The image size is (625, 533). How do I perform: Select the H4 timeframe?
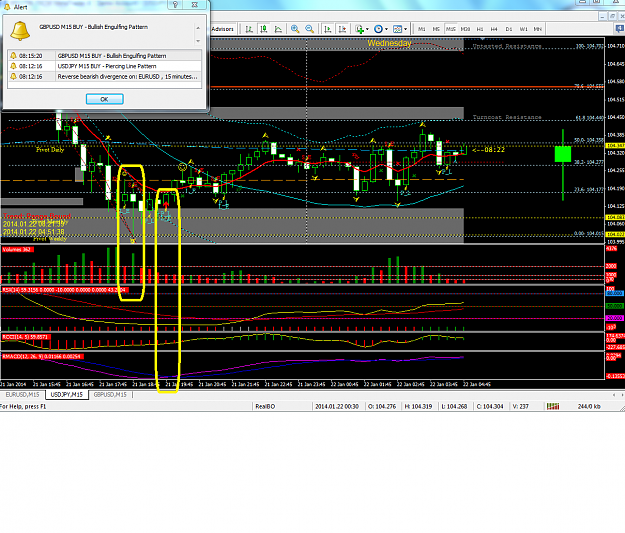[494, 29]
